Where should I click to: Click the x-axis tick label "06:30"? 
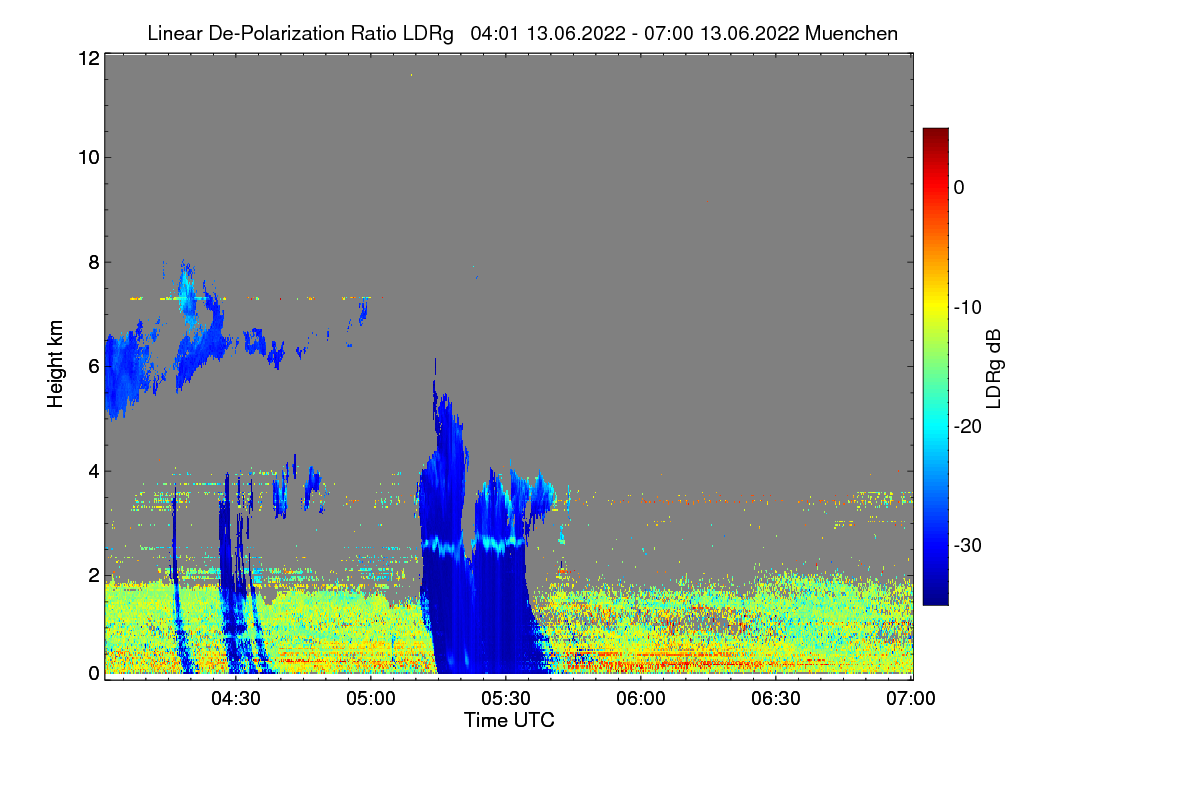pyautogui.click(x=777, y=699)
